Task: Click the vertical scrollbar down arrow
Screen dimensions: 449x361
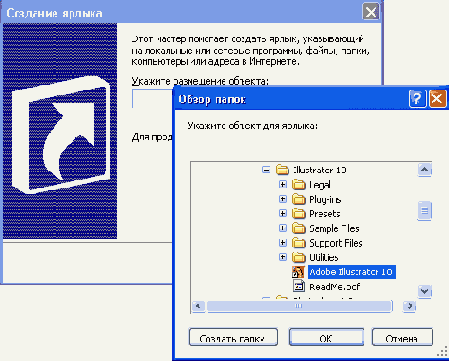Action: point(424,291)
